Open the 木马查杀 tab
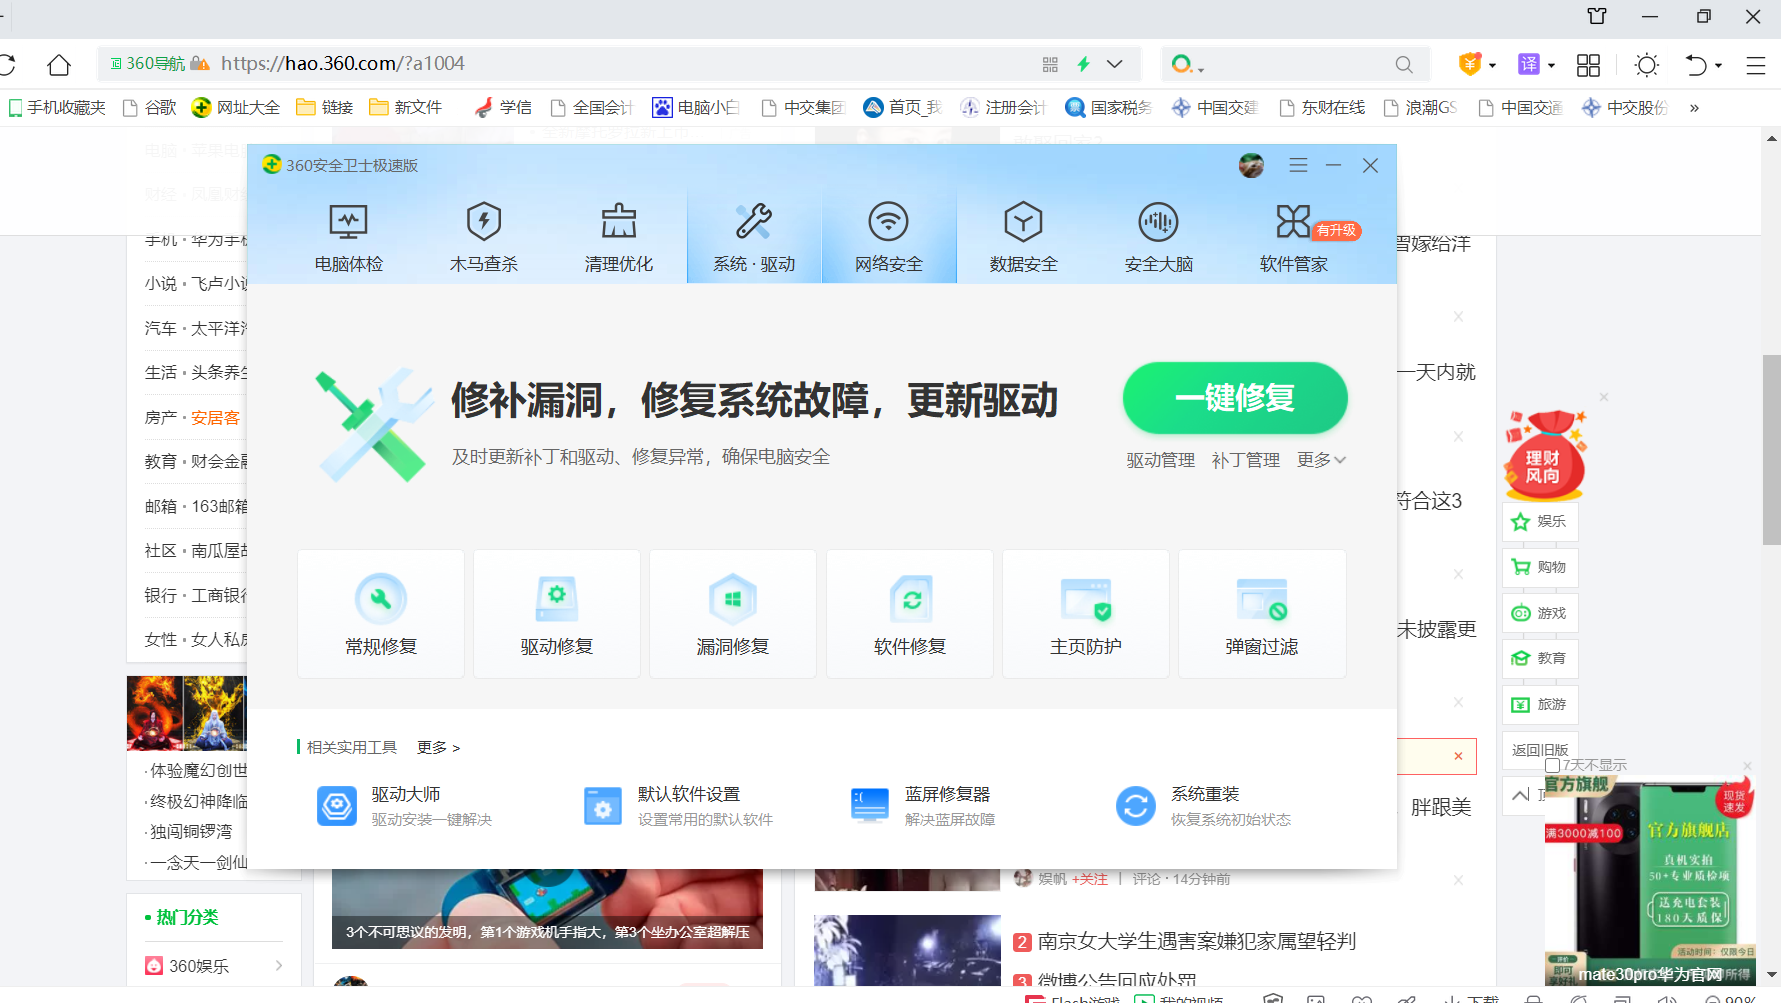This screenshot has width=1781, height=1003. coord(484,238)
